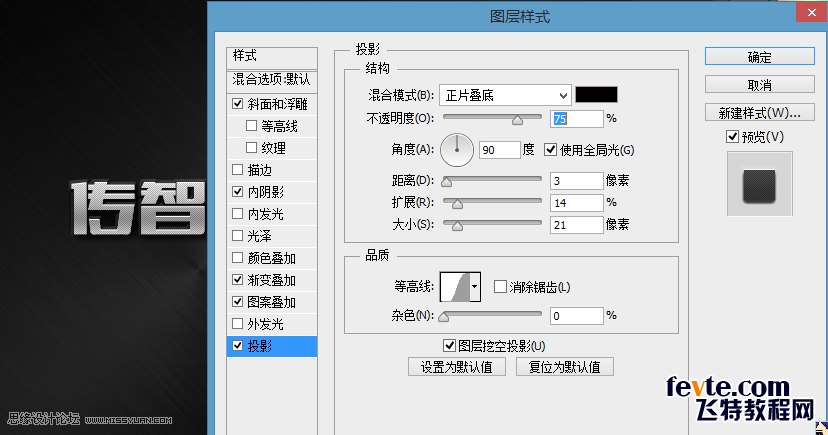Select the 外发光 style item
This screenshot has height=435, width=828.
pyautogui.click(x=265, y=324)
